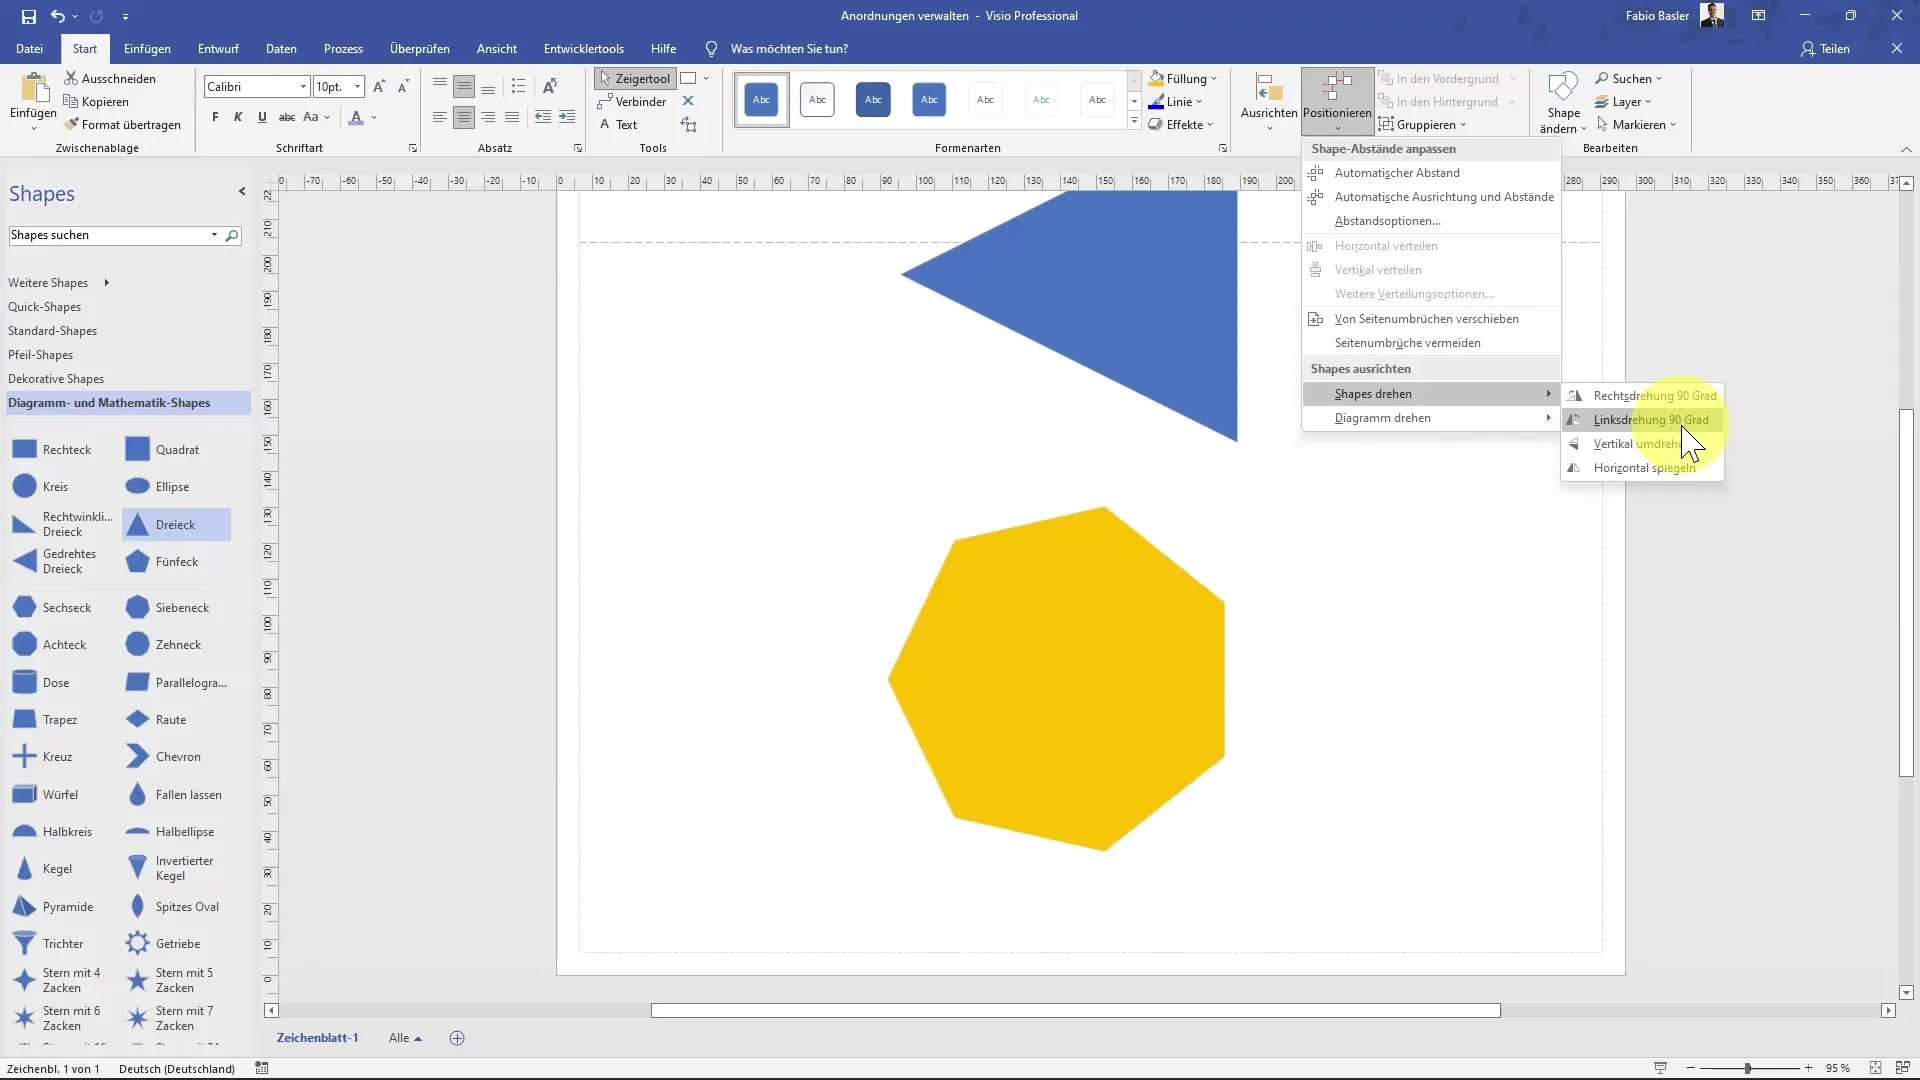Click the connection point X tool icon
1920x1080 pixels.
tap(688, 101)
